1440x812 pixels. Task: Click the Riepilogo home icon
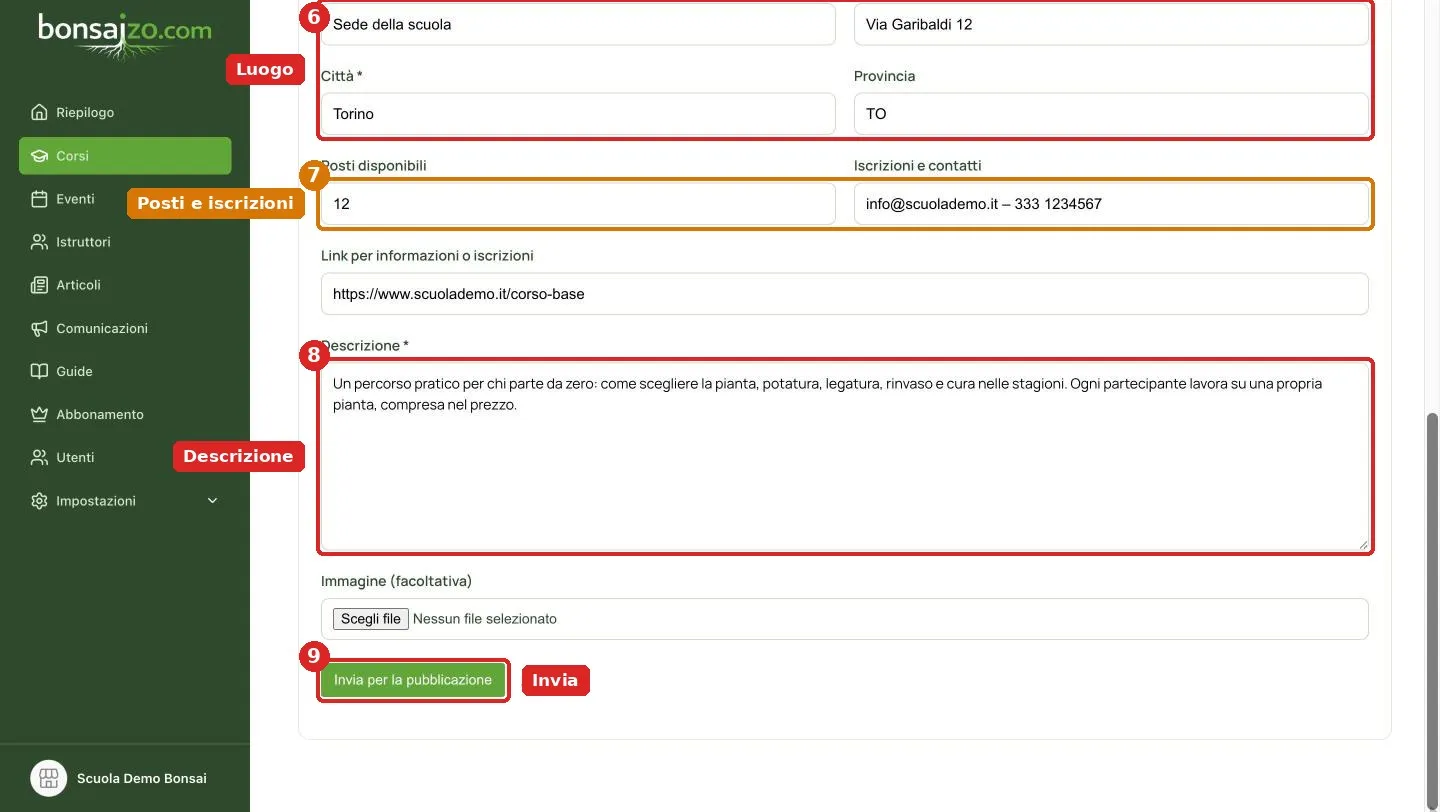39,112
